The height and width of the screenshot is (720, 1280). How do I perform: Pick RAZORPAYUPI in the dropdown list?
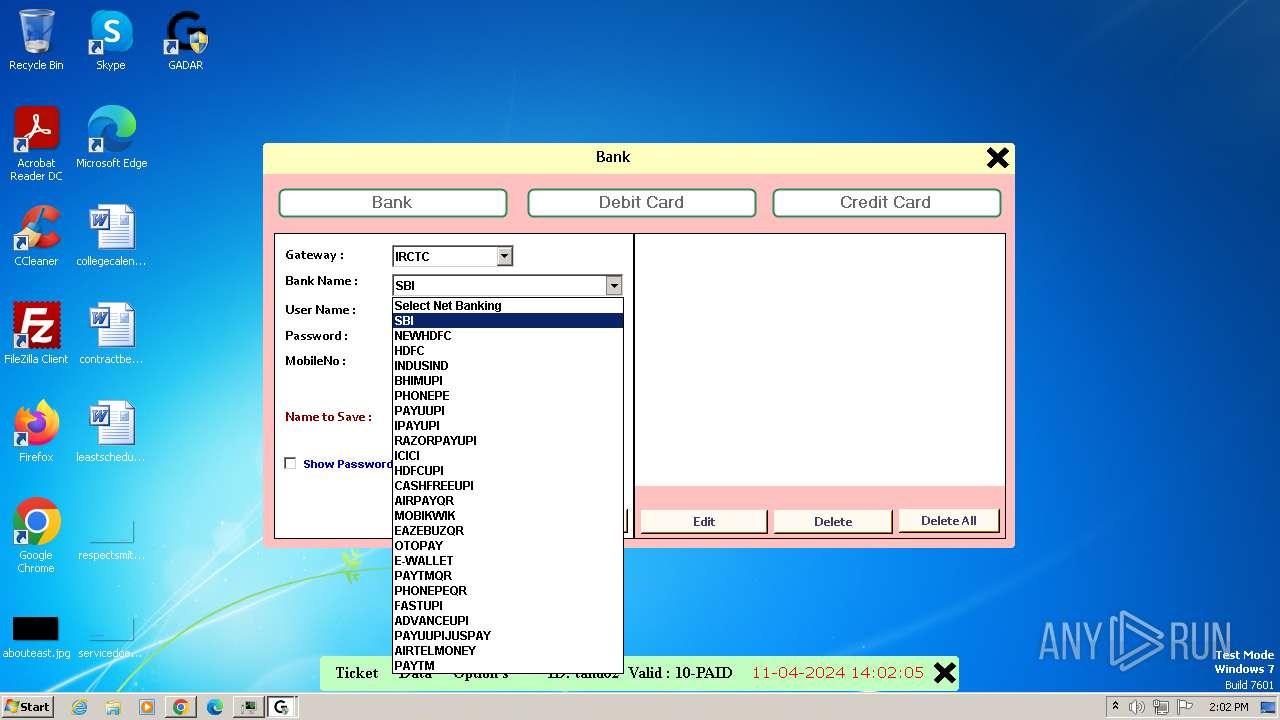[x=508, y=441]
